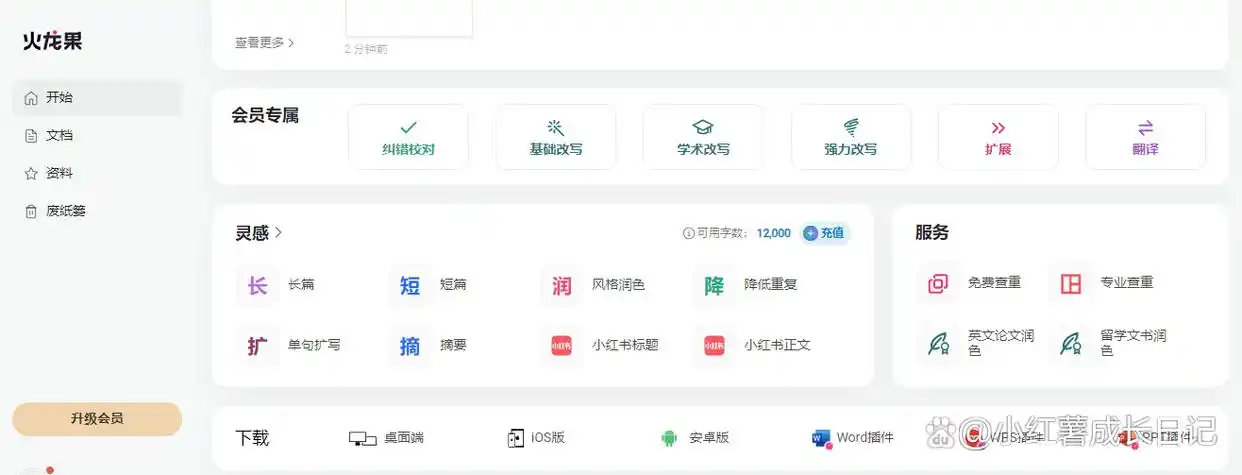Image resolution: width=1242 pixels, height=475 pixels.
Task: Click the 充值 recharge button
Action: click(x=825, y=233)
